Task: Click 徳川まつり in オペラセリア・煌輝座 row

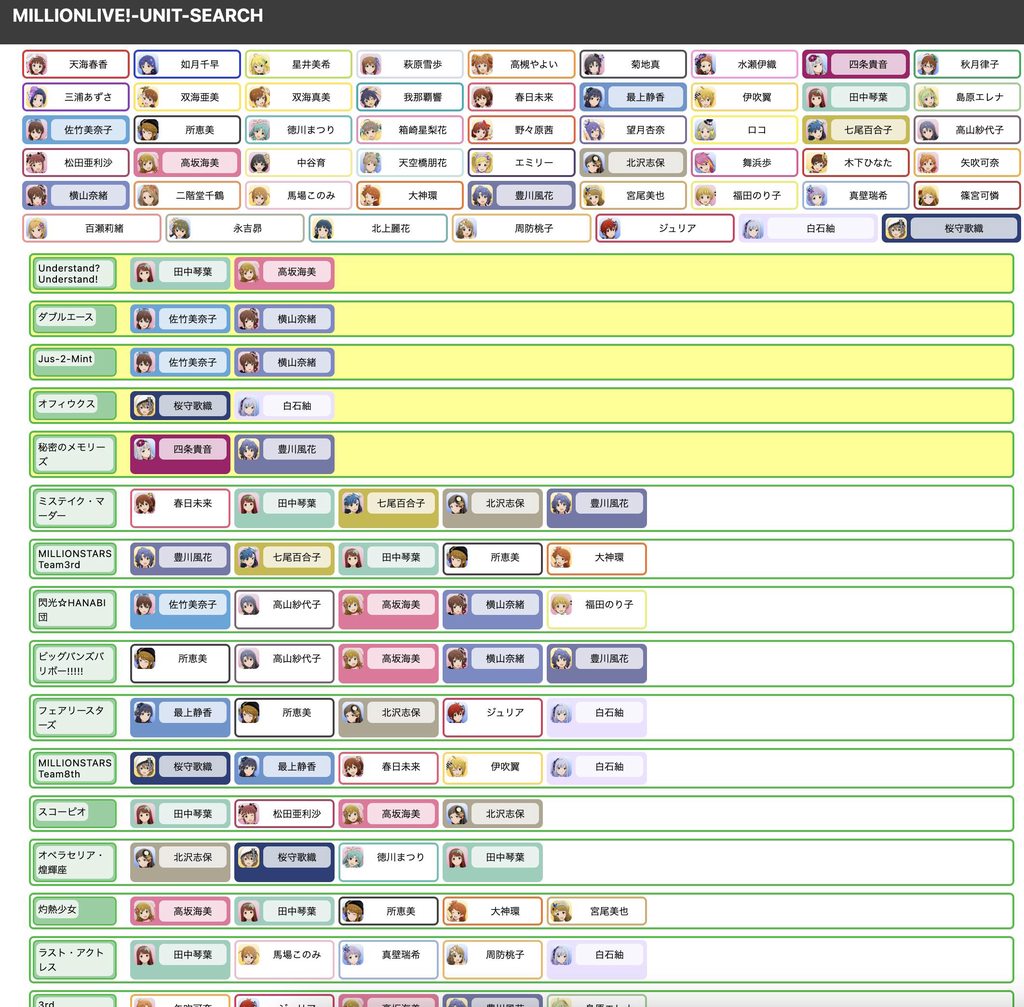Action: coord(389,862)
